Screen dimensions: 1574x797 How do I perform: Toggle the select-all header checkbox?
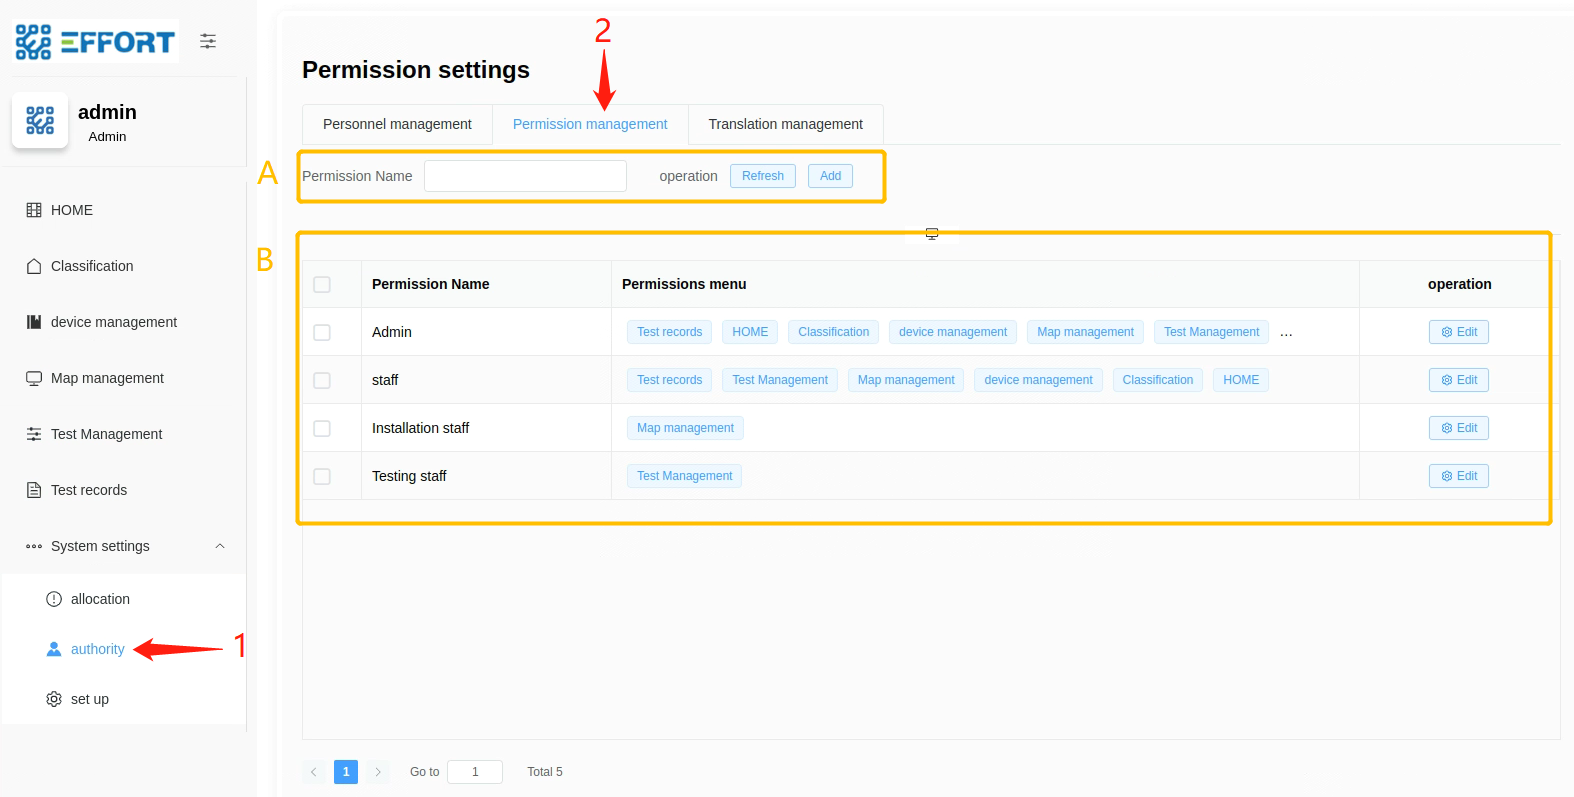coord(322,284)
